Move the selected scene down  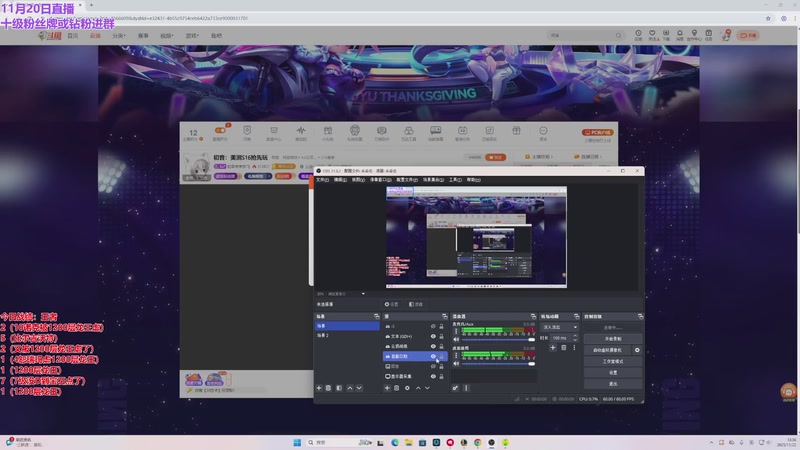click(x=359, y=388)
